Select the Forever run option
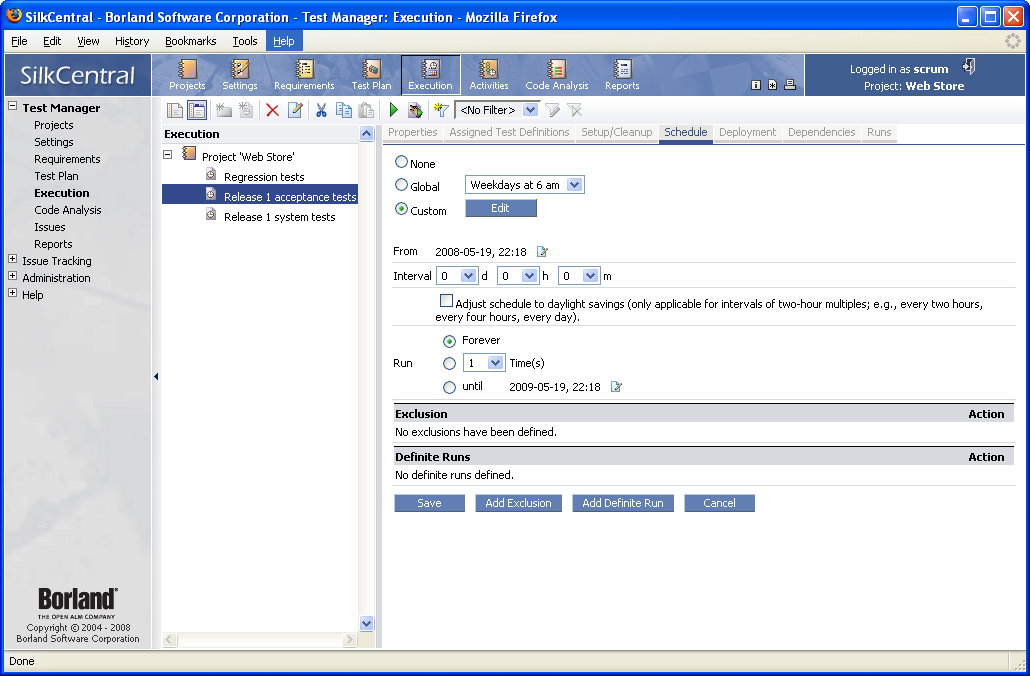 (x=449, y=341)
